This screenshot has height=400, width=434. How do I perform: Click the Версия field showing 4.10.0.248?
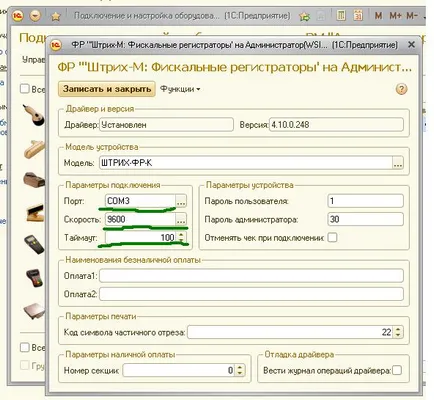[336, 125]
